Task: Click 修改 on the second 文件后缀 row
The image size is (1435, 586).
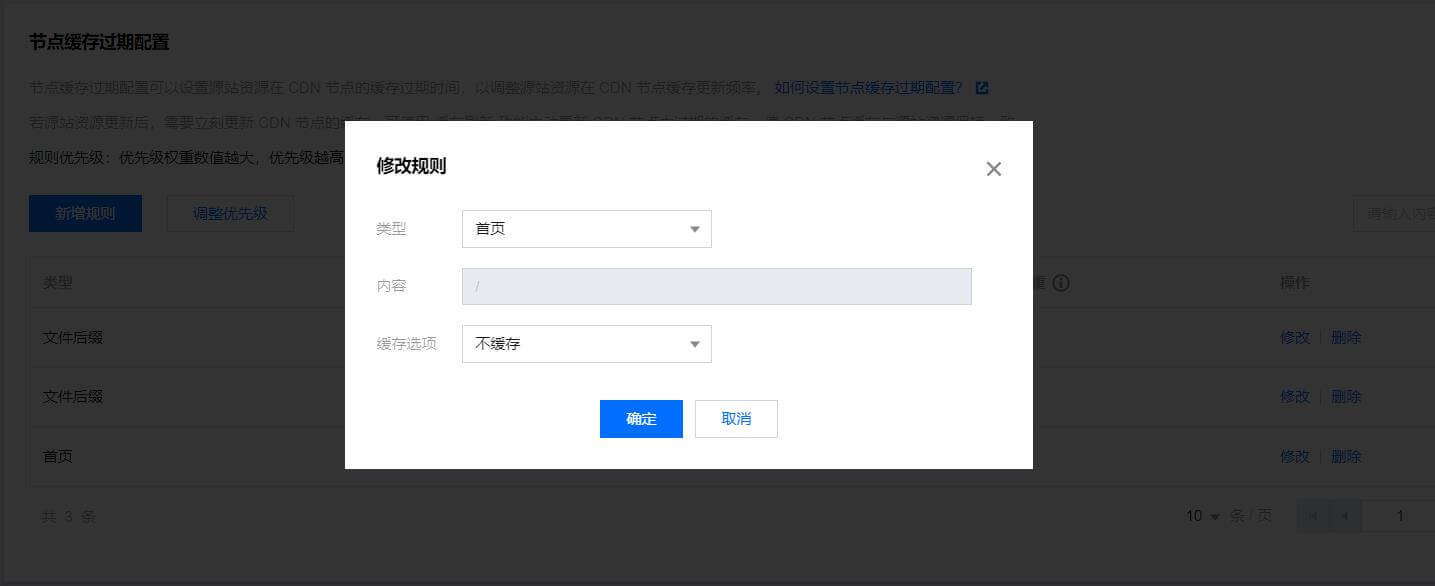Action: coord(1295,396)
